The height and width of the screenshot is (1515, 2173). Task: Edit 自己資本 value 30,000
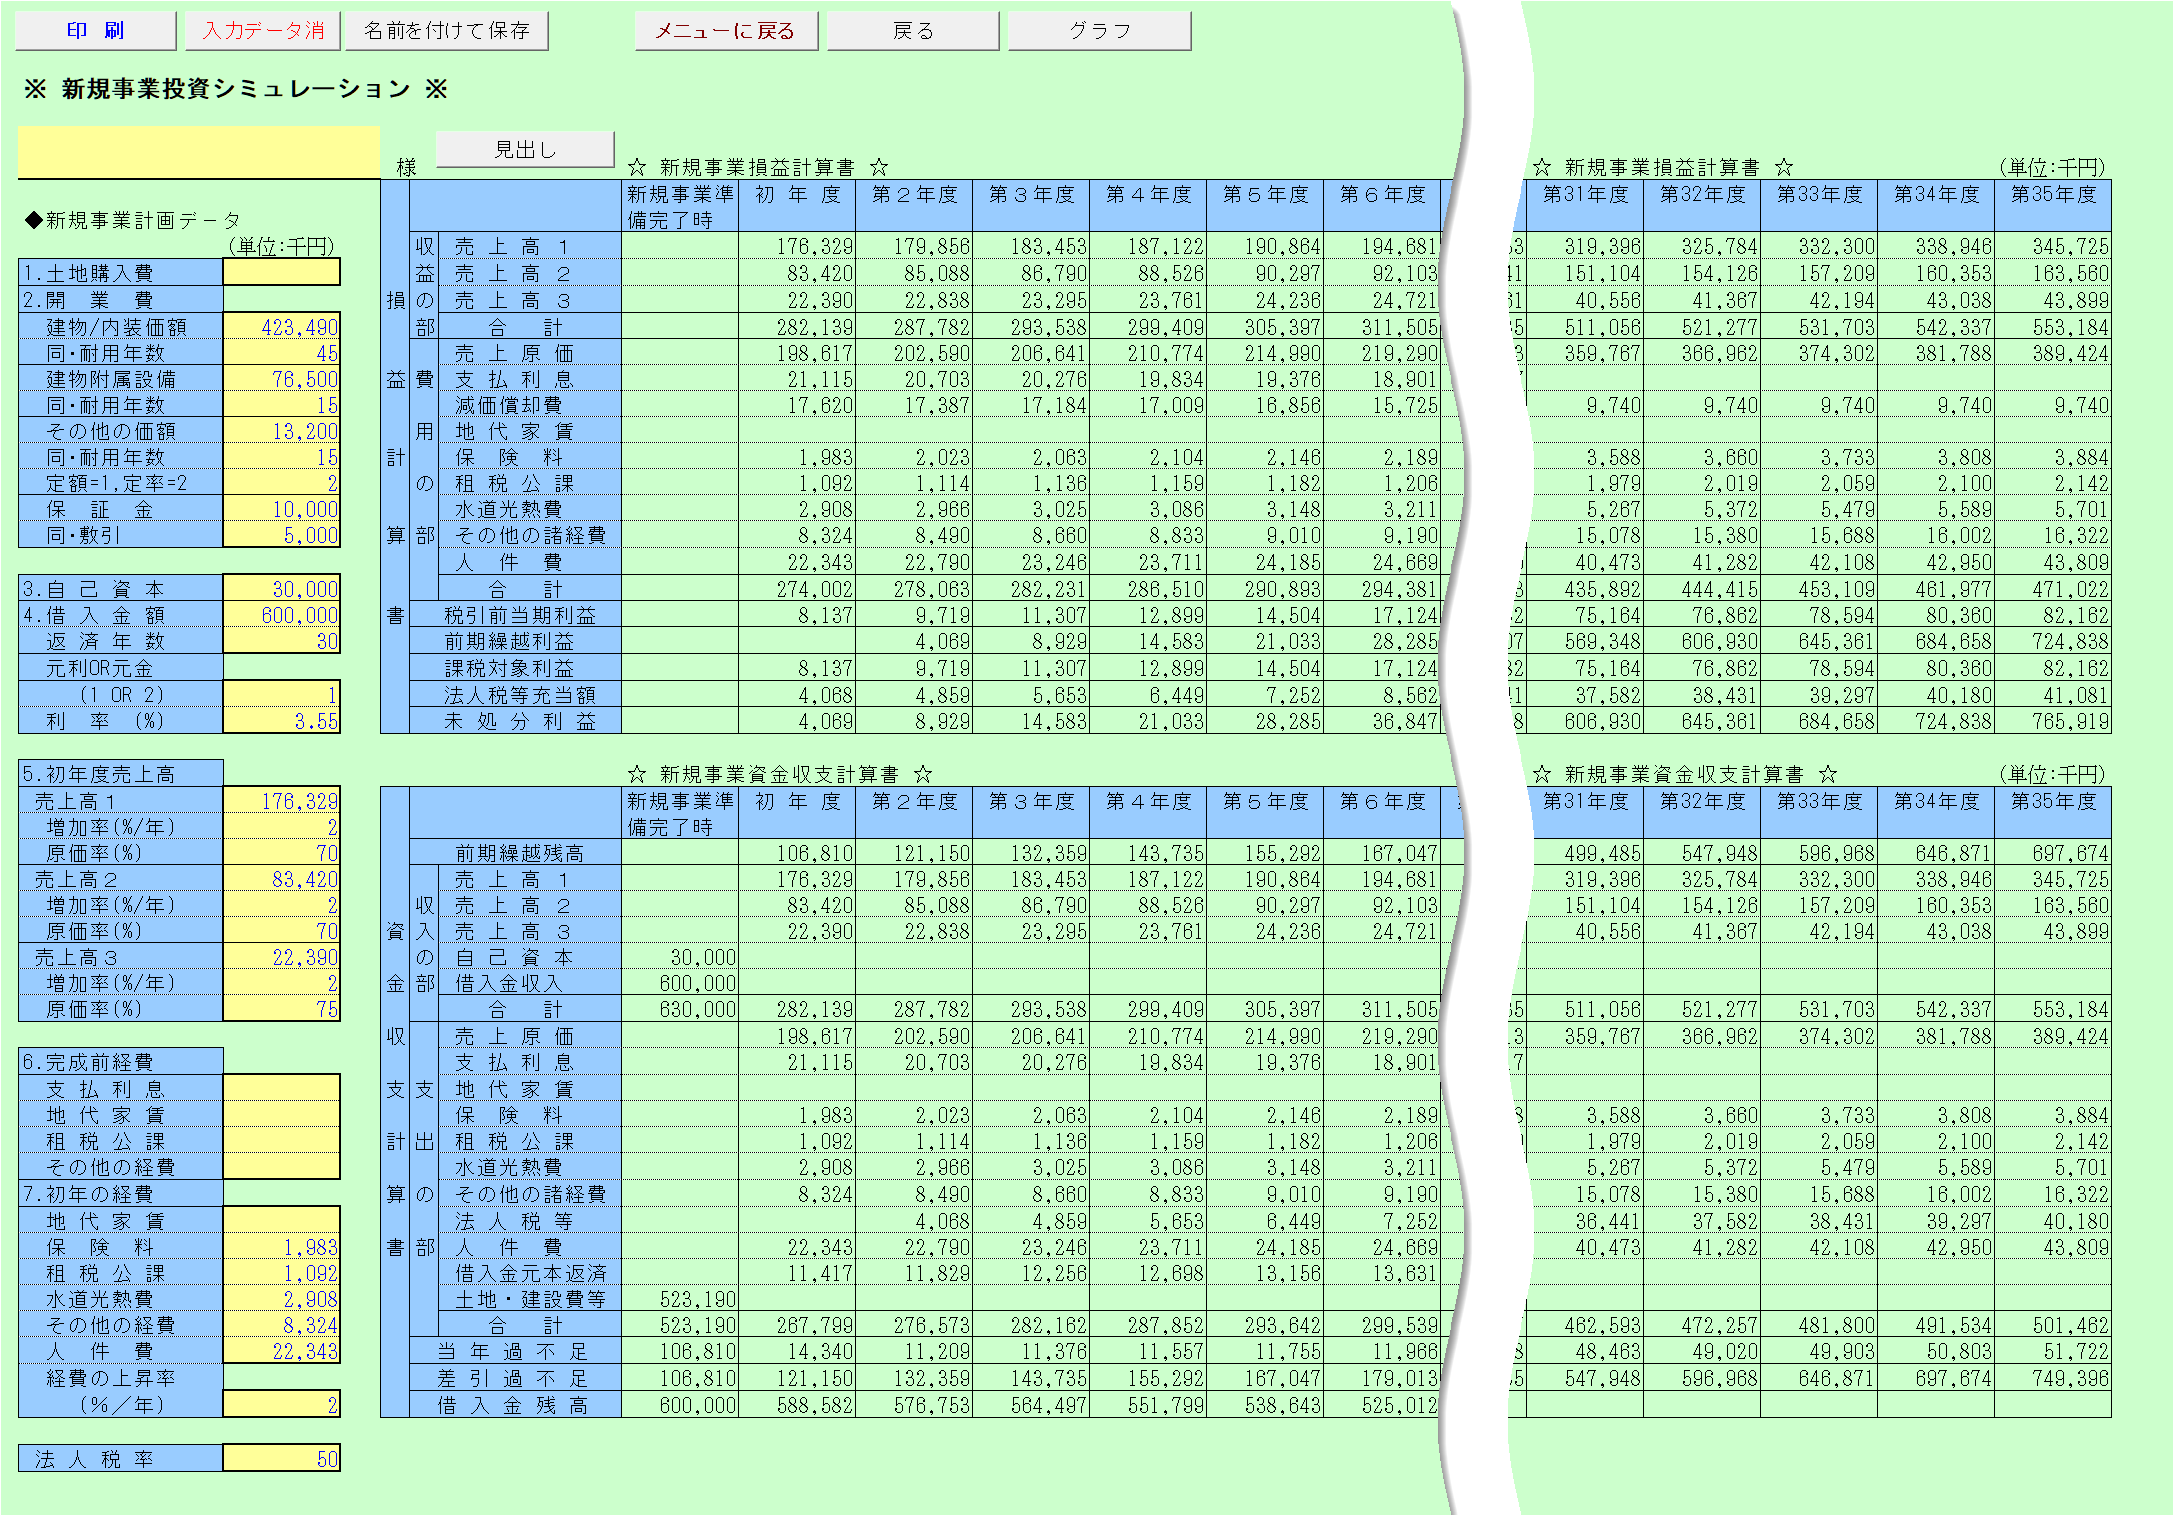click(x=281, y=588)
